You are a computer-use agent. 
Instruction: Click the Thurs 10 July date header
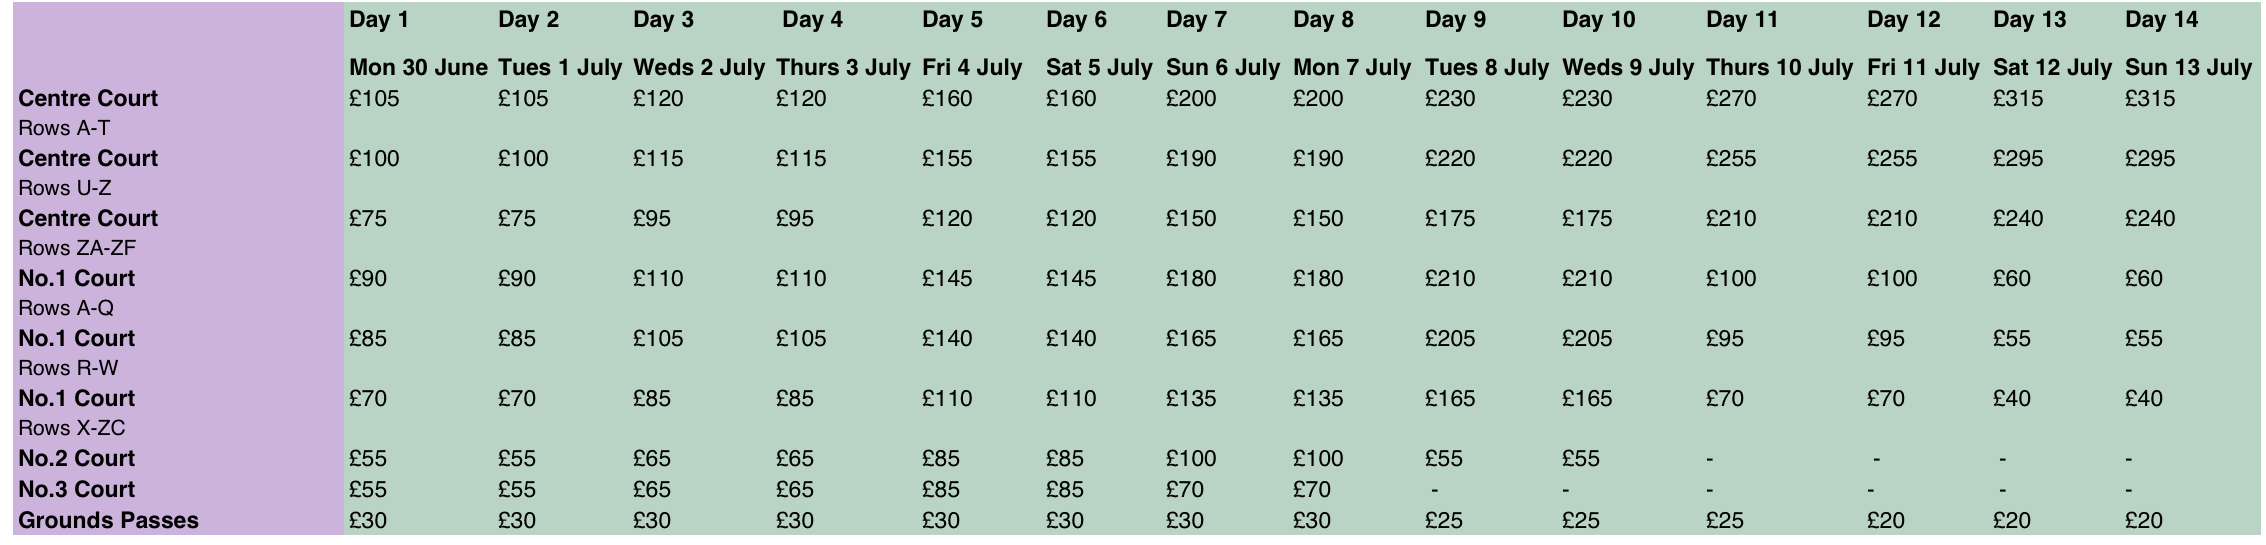[1779, 68]
